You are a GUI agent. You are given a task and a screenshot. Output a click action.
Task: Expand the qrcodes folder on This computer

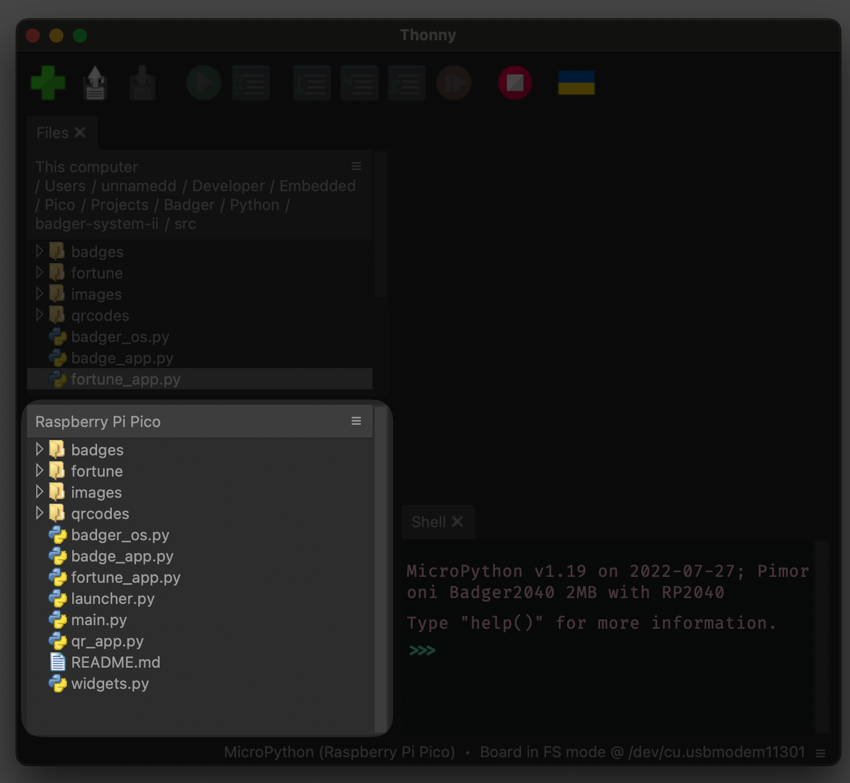pyautogui.click(x=39, y=315)
